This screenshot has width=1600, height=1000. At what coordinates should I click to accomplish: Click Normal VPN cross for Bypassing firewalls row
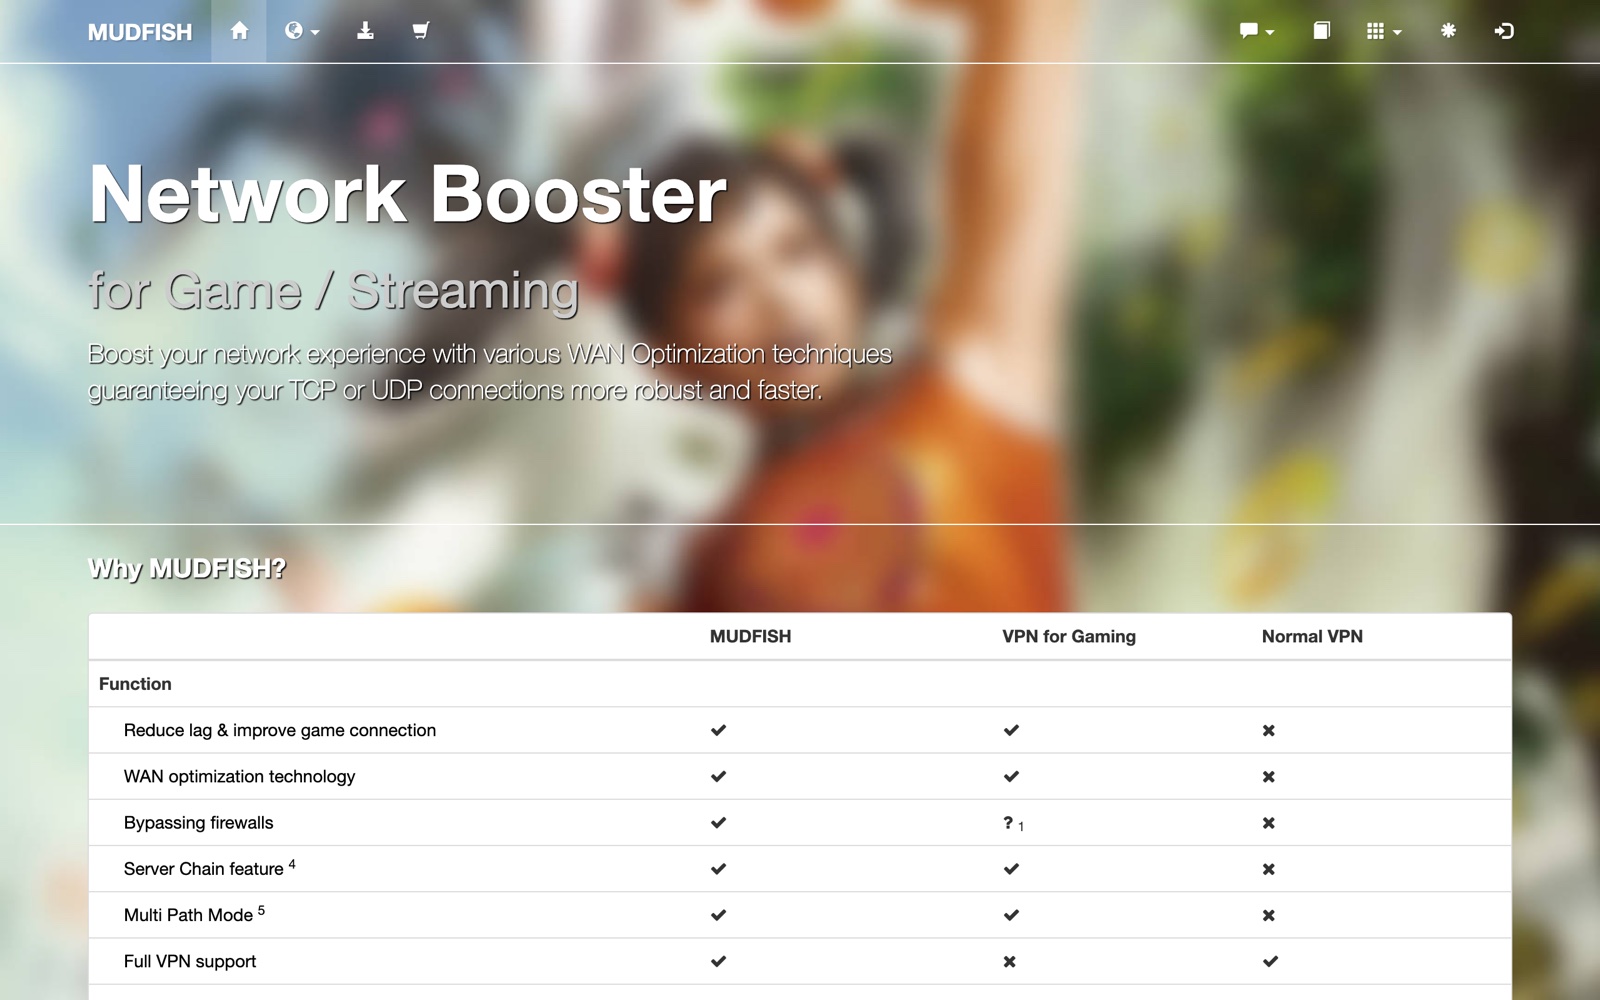click(1268, 823)
